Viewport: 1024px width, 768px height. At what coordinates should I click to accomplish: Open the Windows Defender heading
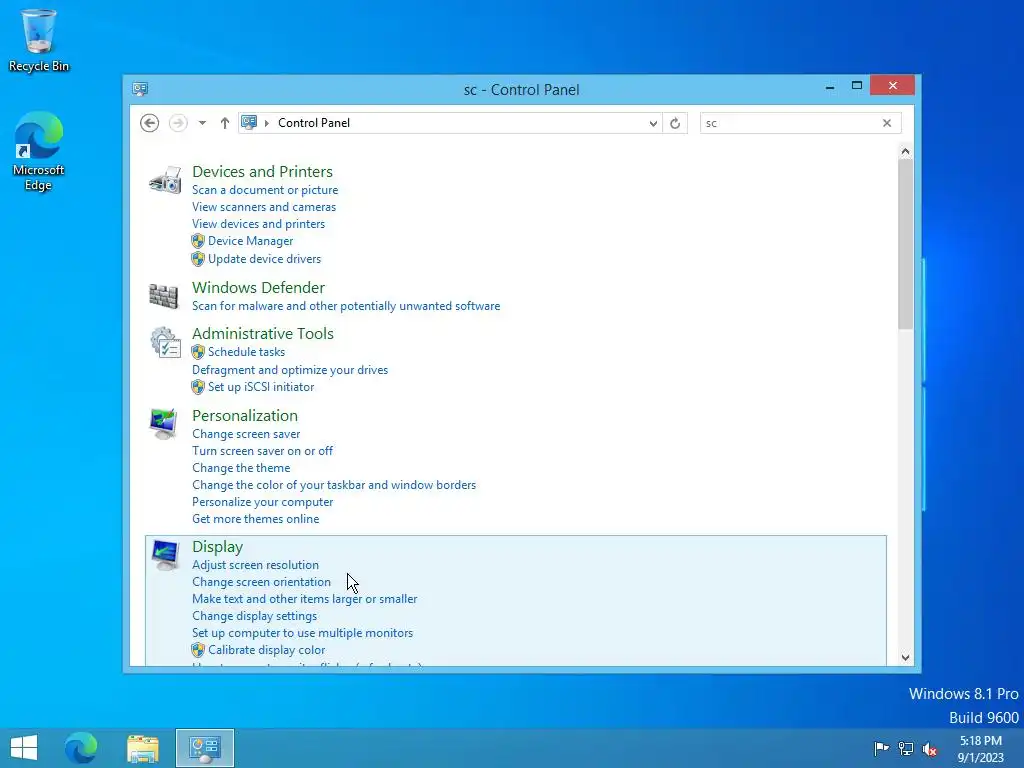click(x=259, y=287)
